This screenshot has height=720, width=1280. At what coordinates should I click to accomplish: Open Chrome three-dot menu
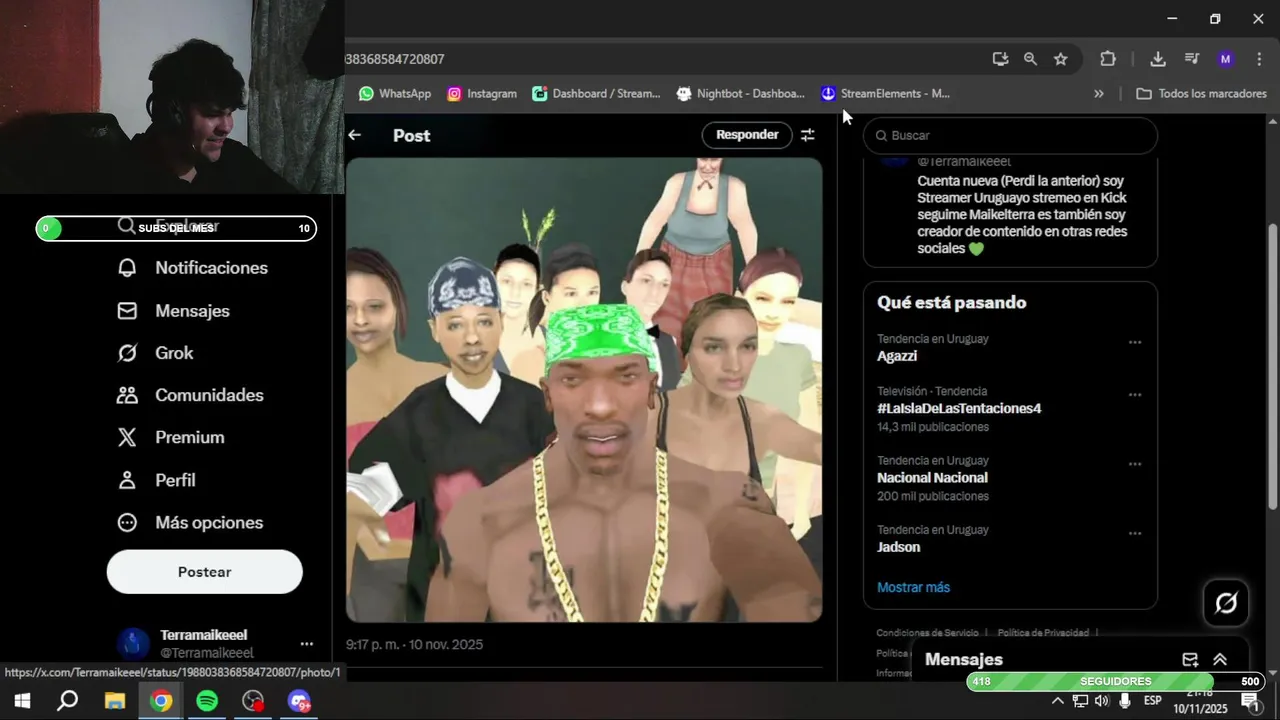(x=1259, y=59)
